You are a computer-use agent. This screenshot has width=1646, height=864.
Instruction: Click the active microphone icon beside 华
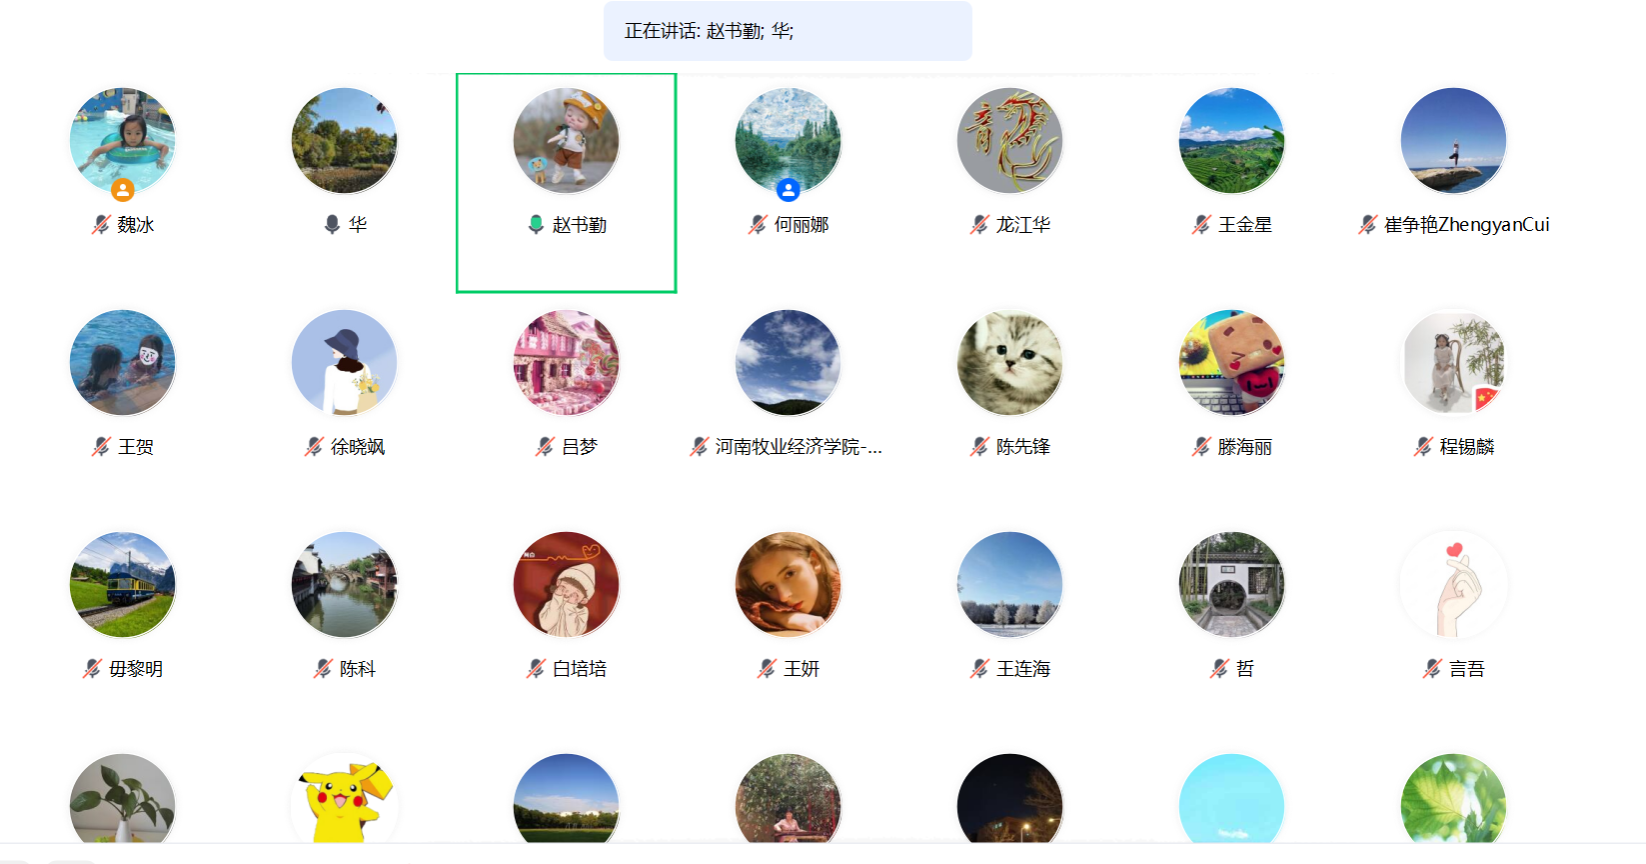[332, 225]
